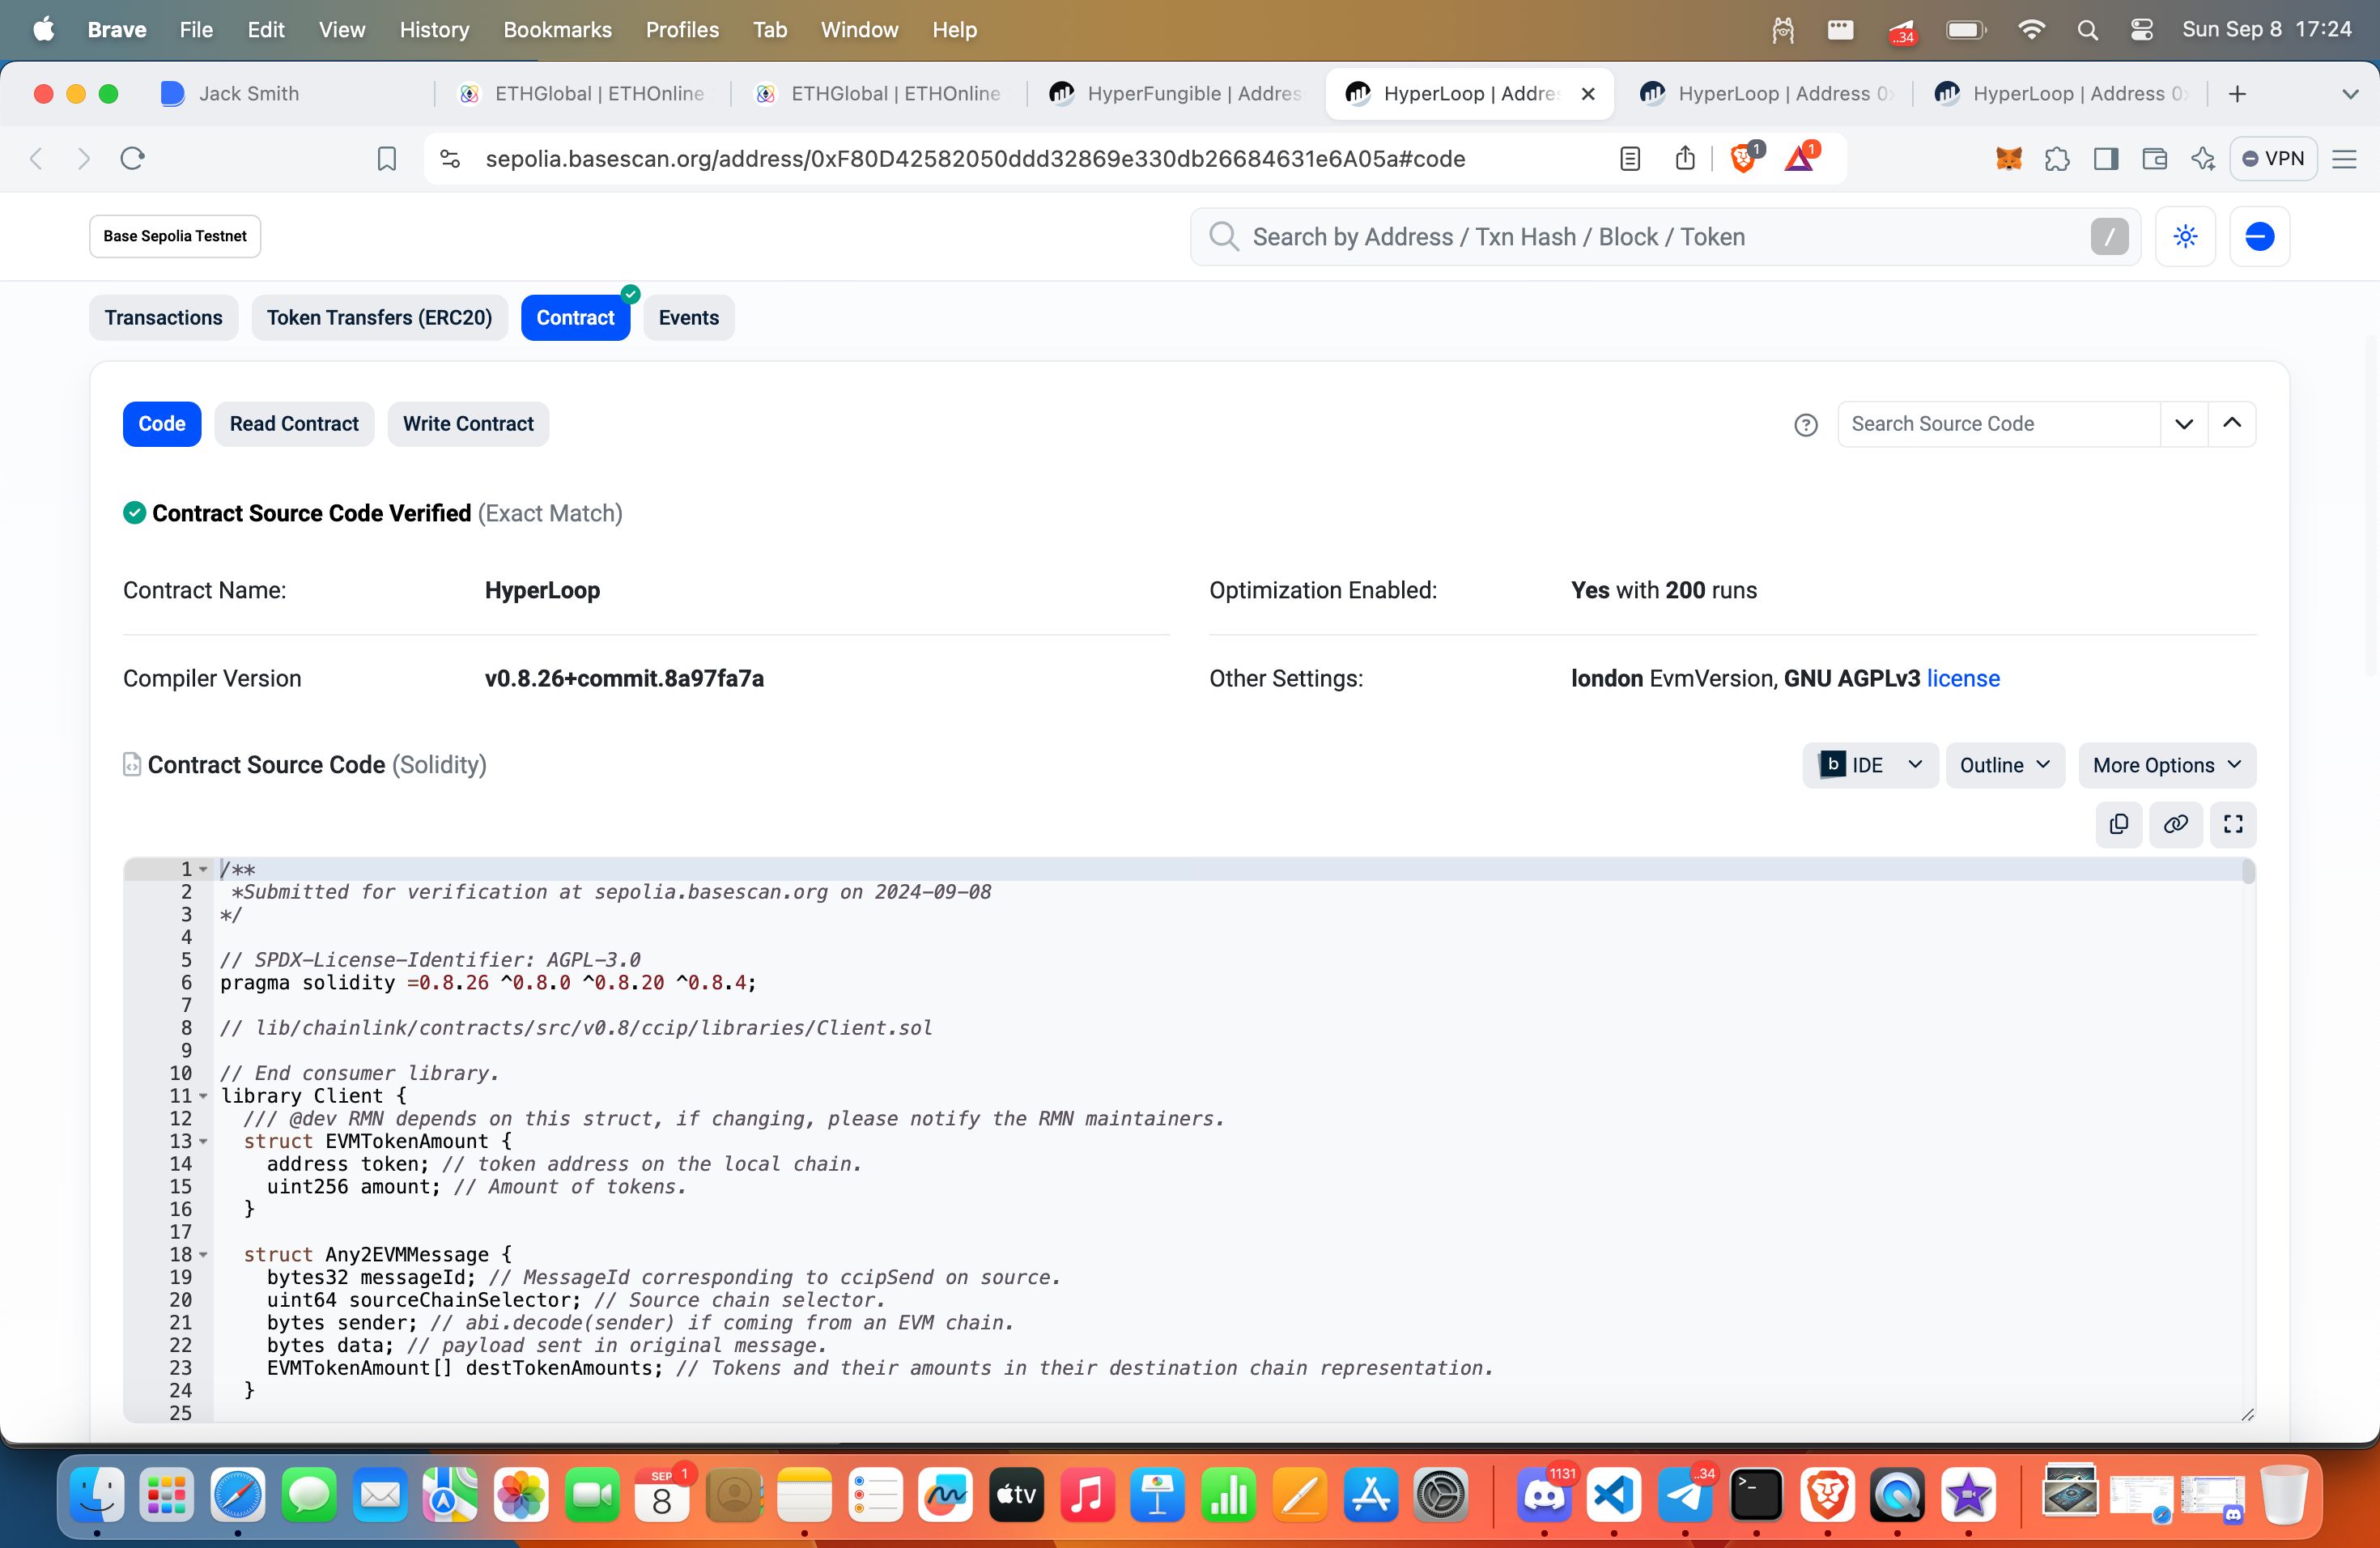Focus the Search Source Code field
Image resolution: width=2380 pixels, height=1548 pixels.
1998,424
